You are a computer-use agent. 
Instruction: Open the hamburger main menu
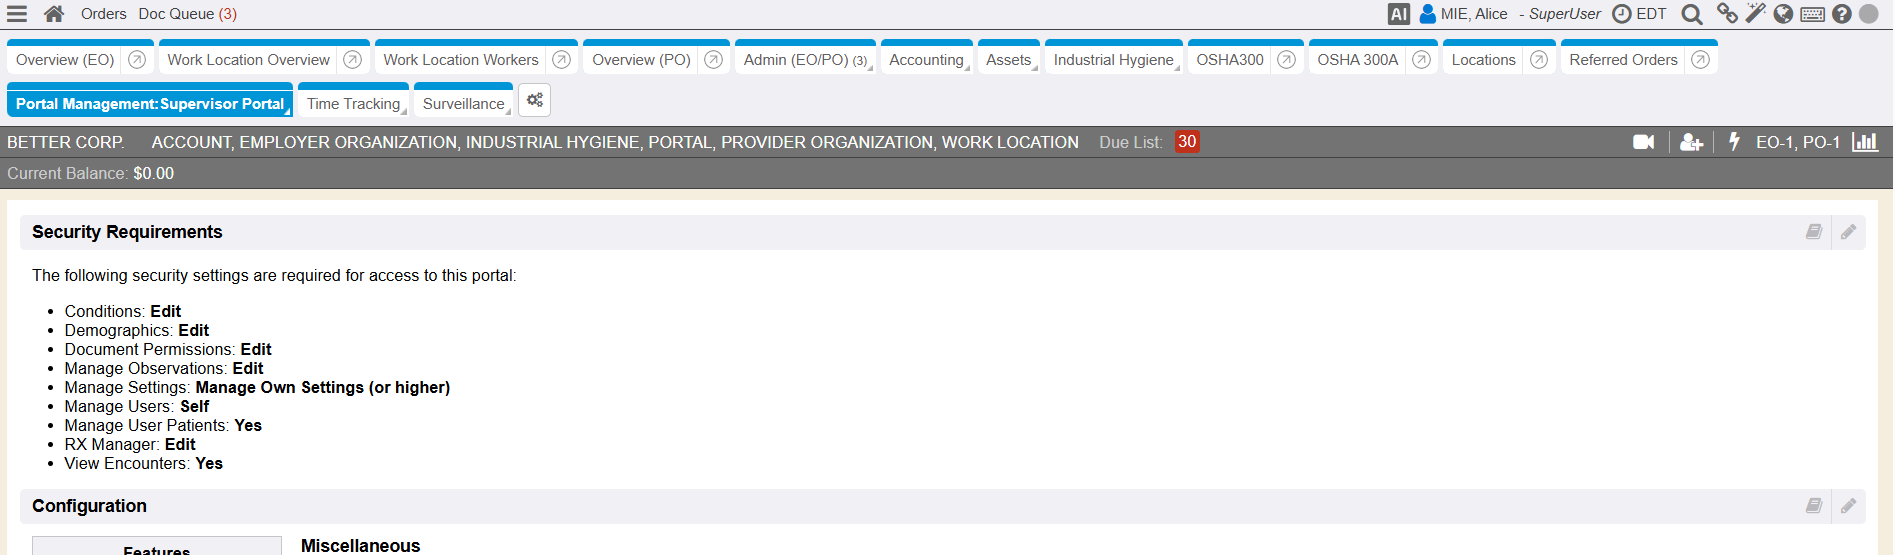17,14
